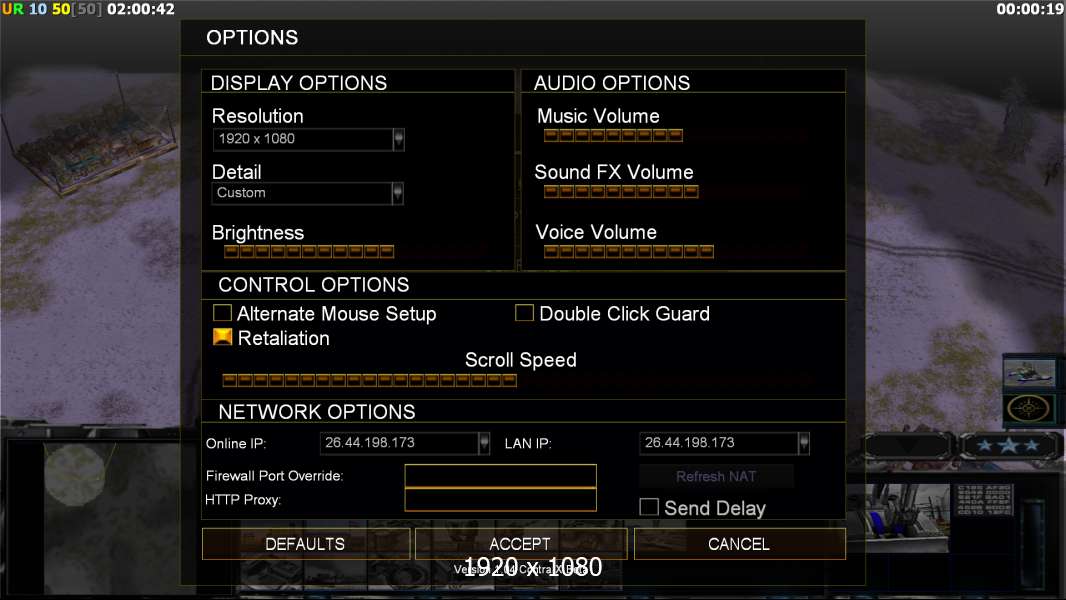This screenshot has height=600, width=1066.
Task: Click the three-star general rank indicator
Action: [x=1009, y=446]
